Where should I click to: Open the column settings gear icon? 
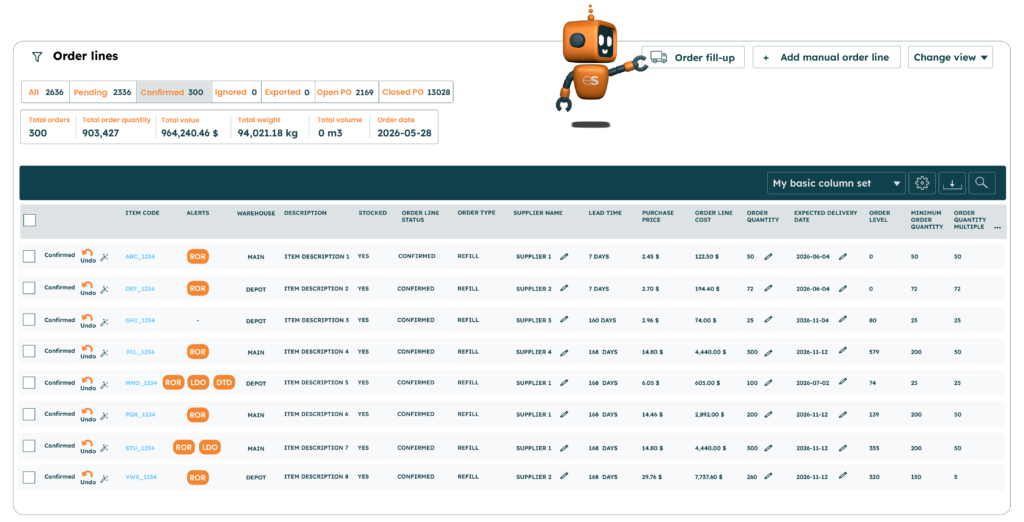(921, 184)
